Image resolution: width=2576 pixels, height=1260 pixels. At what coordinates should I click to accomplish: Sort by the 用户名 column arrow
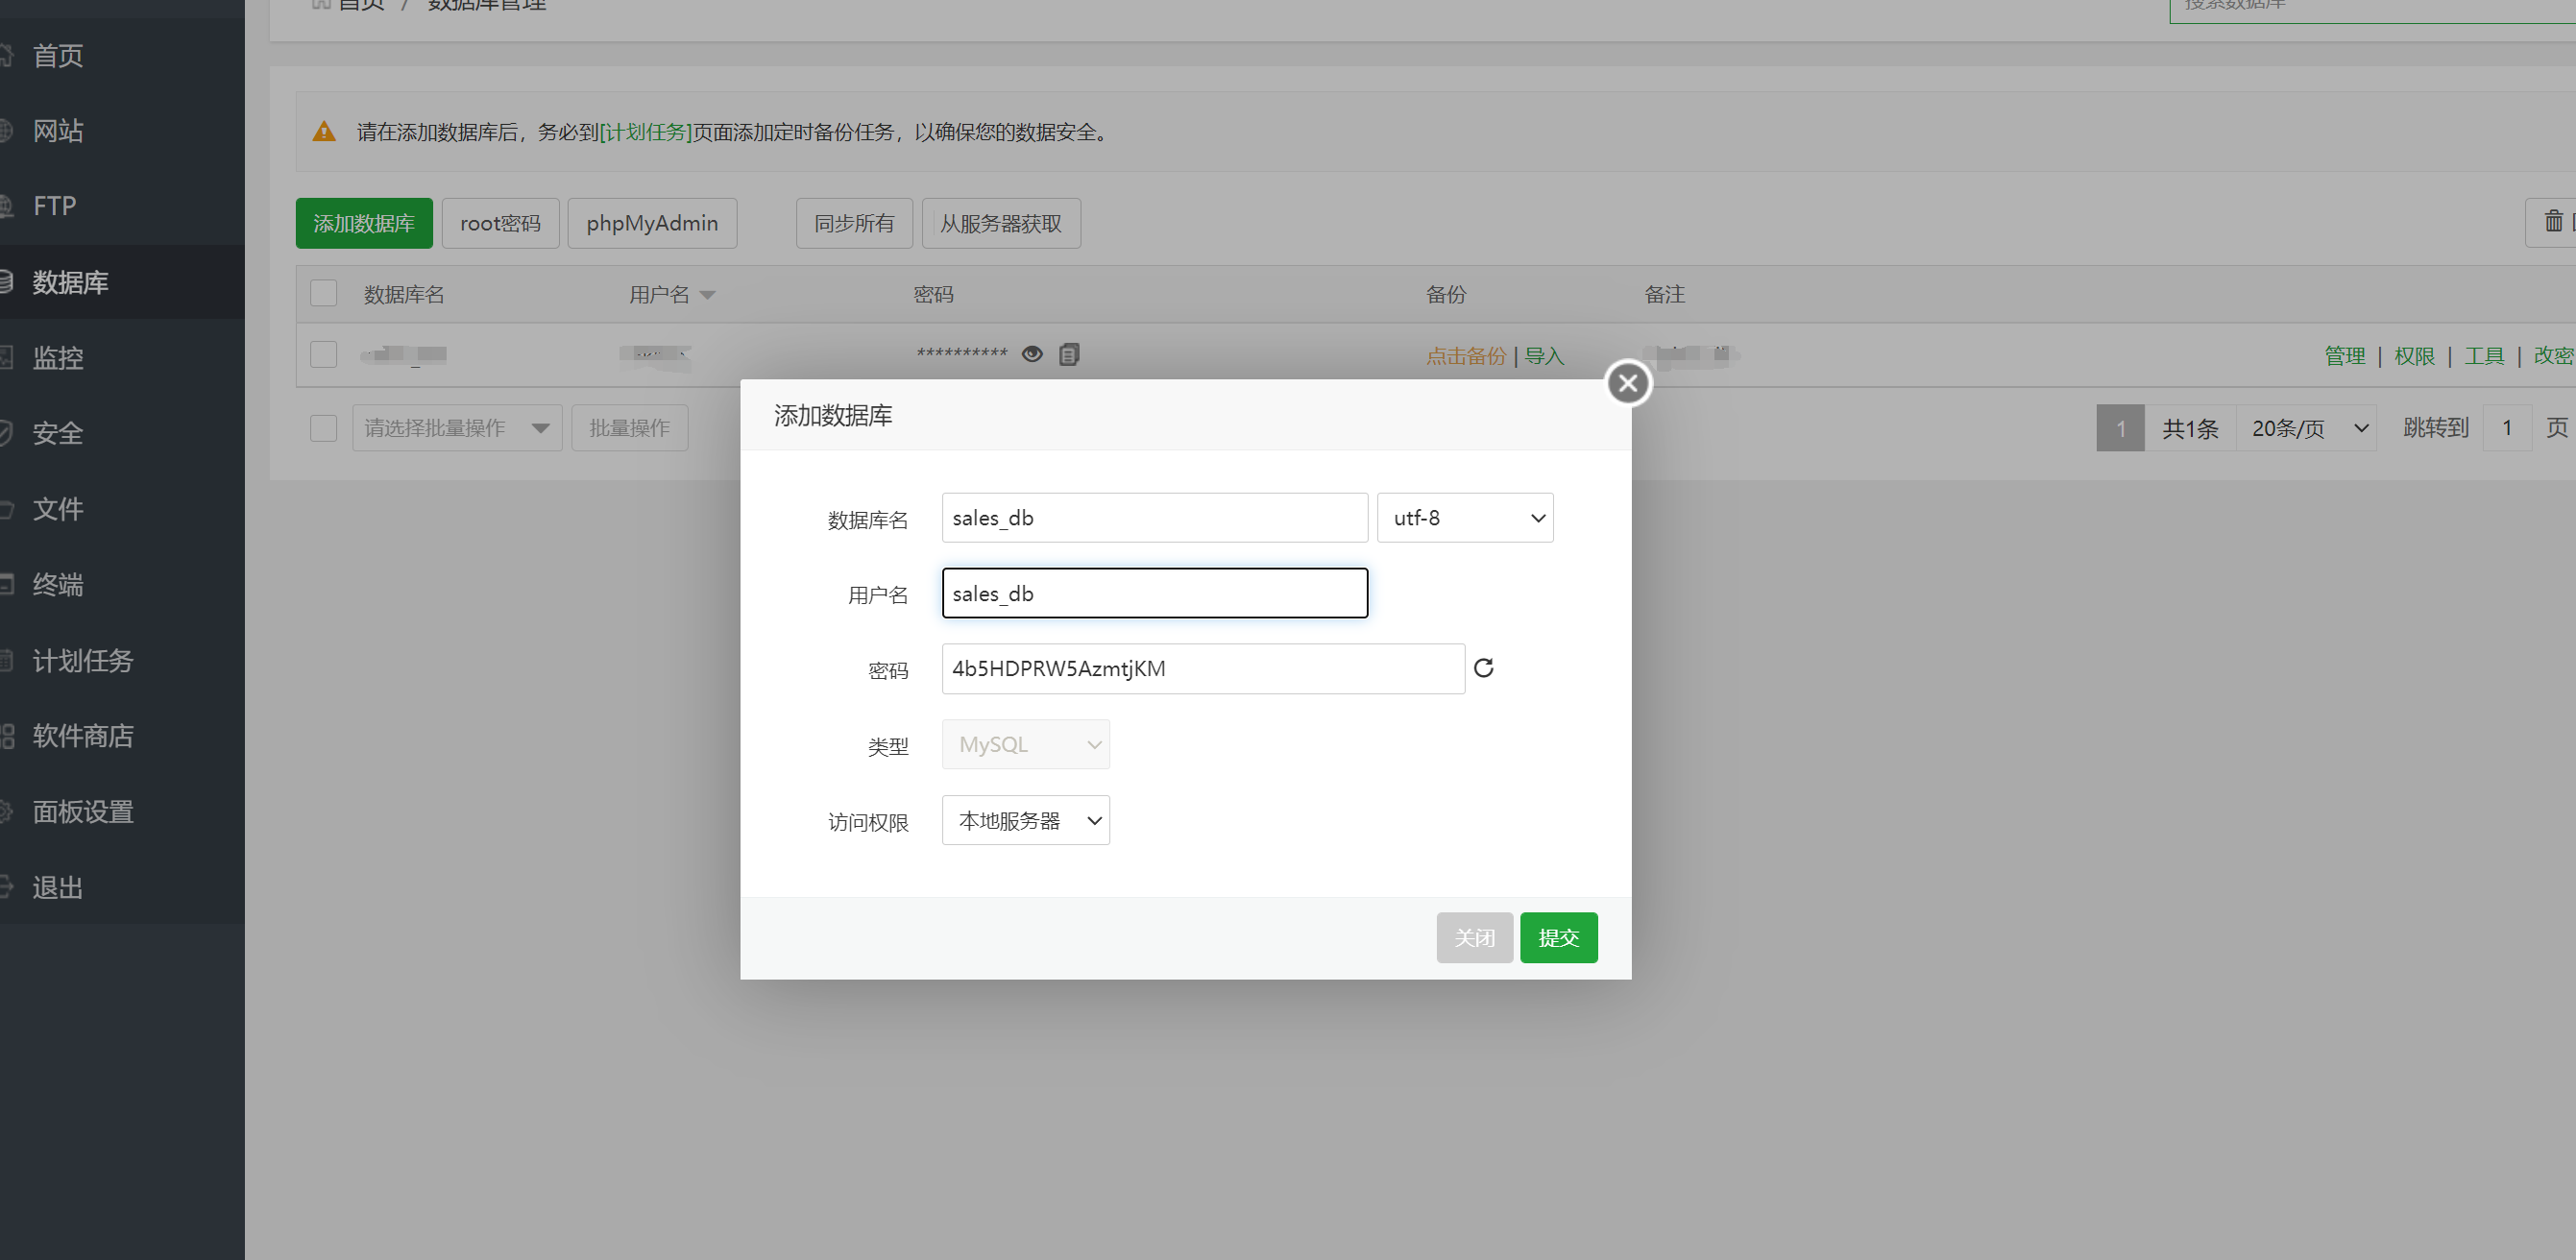click(x=708, y=295)
